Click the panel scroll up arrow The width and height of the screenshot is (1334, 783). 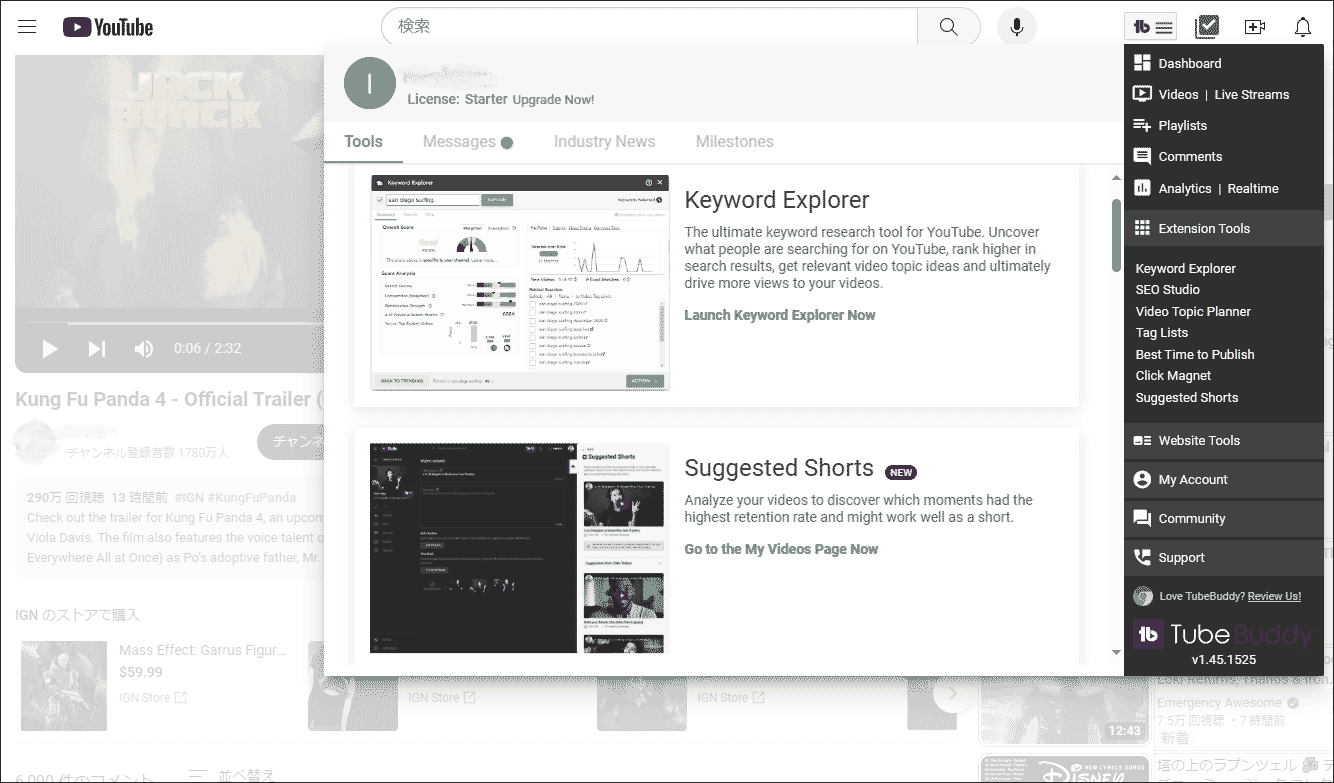tap(1116, 178)
